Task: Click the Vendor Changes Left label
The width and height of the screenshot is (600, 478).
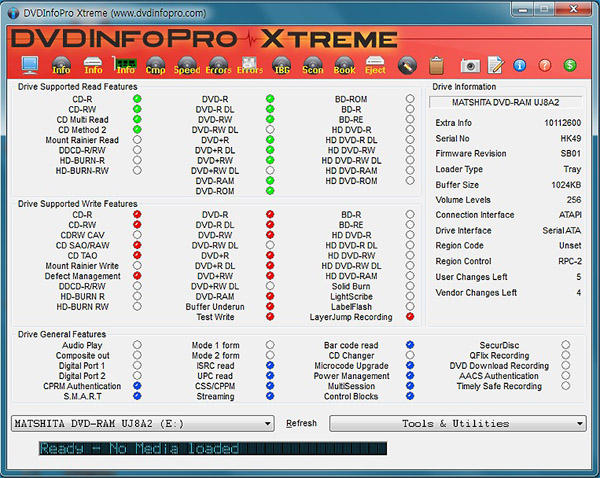Action: click(476, 292)
